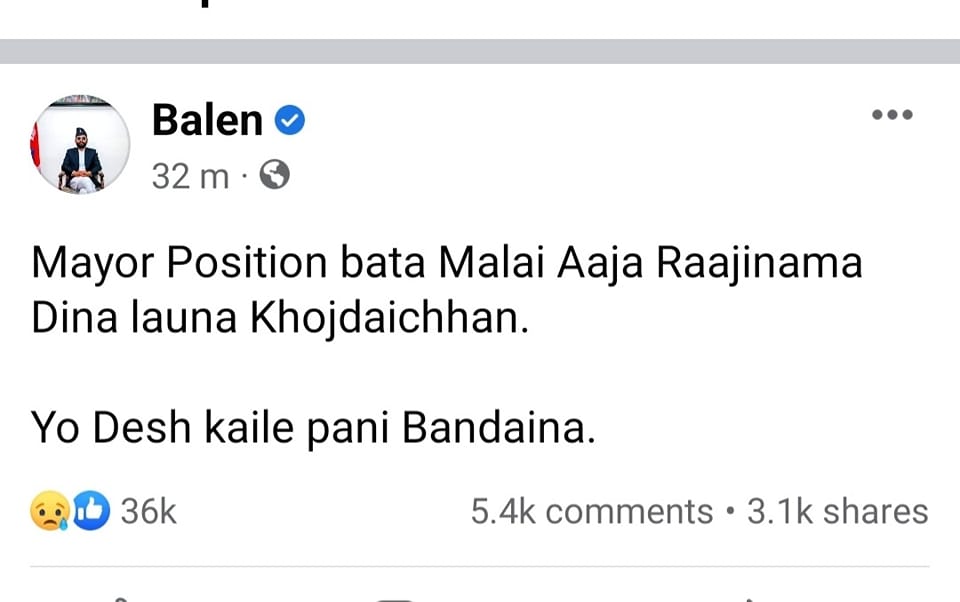Open the three-dot post options menu

coord(892,116)
